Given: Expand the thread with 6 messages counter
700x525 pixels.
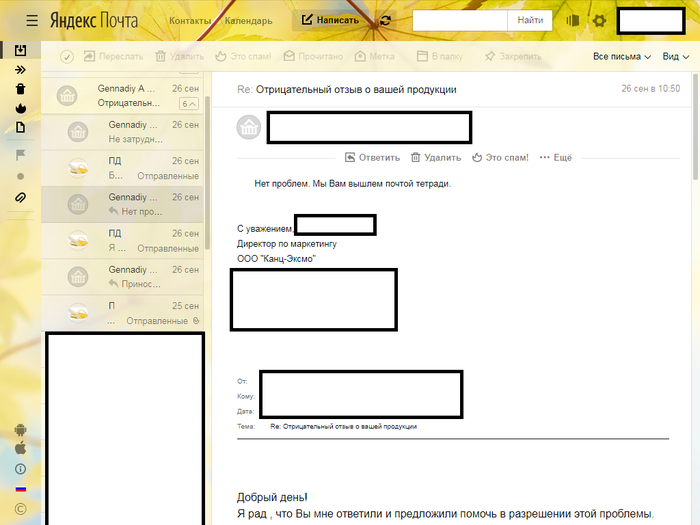Looking at the screenshot, I should click(186, 104).
